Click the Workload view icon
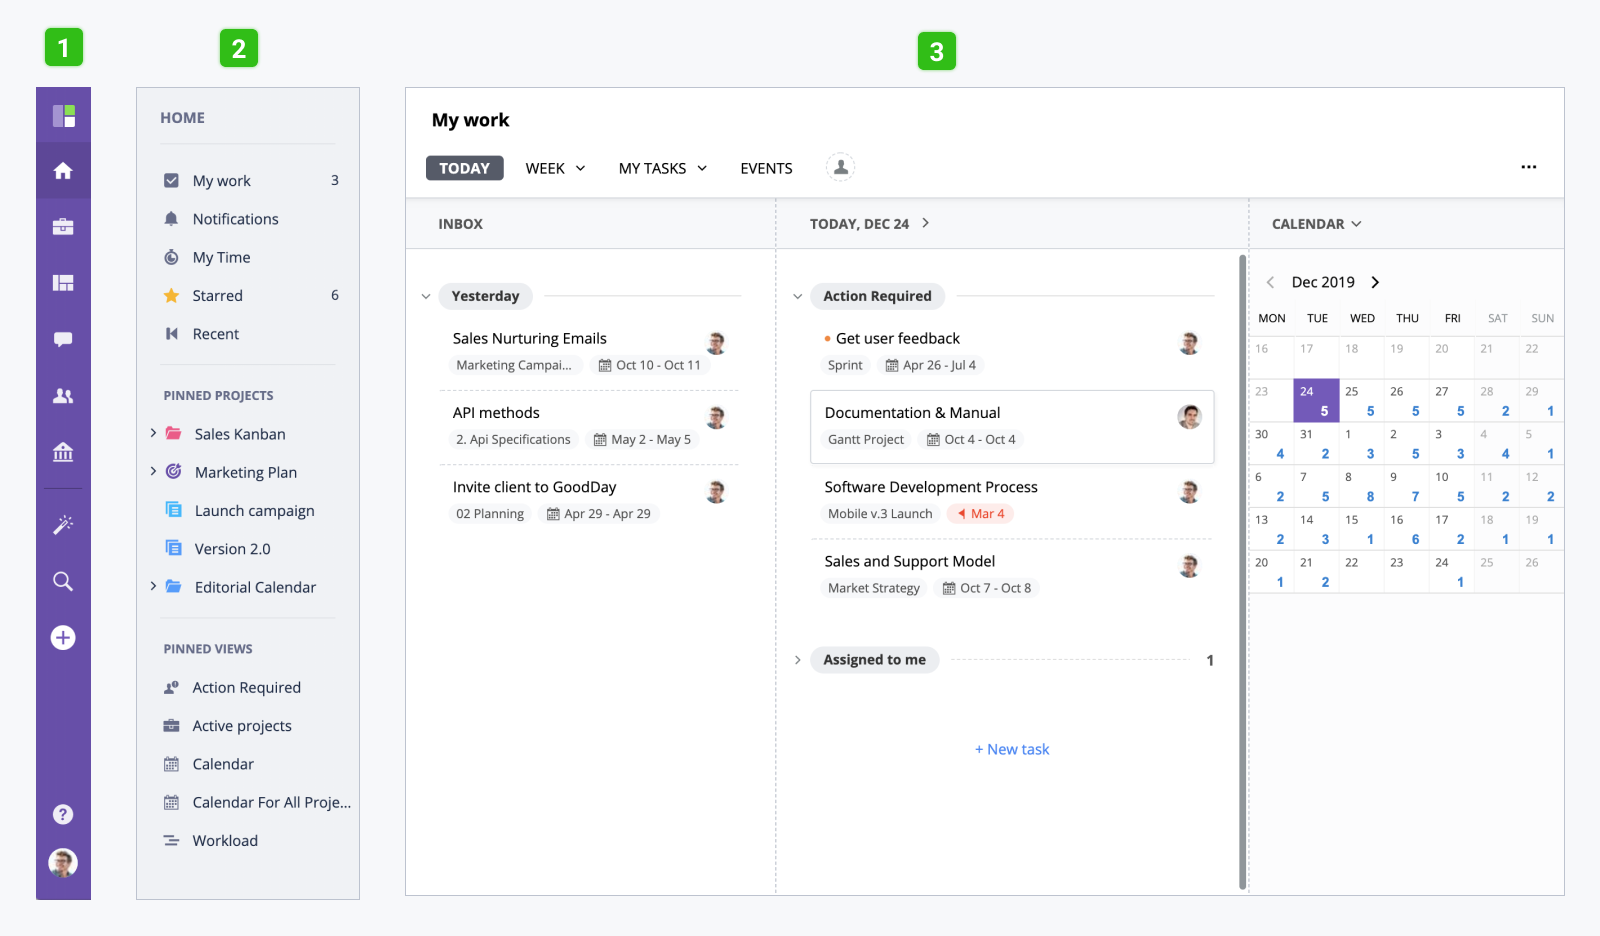The image size is (1600, 936). point(171,840)
